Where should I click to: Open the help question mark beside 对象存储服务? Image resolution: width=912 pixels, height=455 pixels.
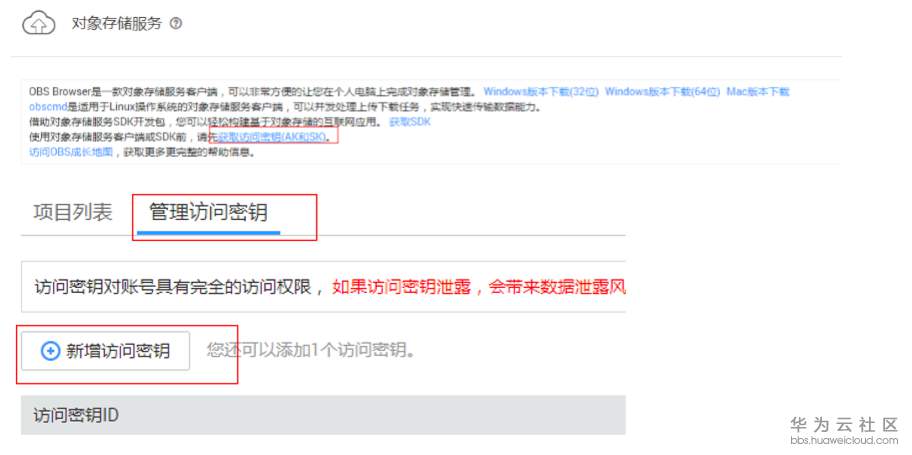click(176, 24)
